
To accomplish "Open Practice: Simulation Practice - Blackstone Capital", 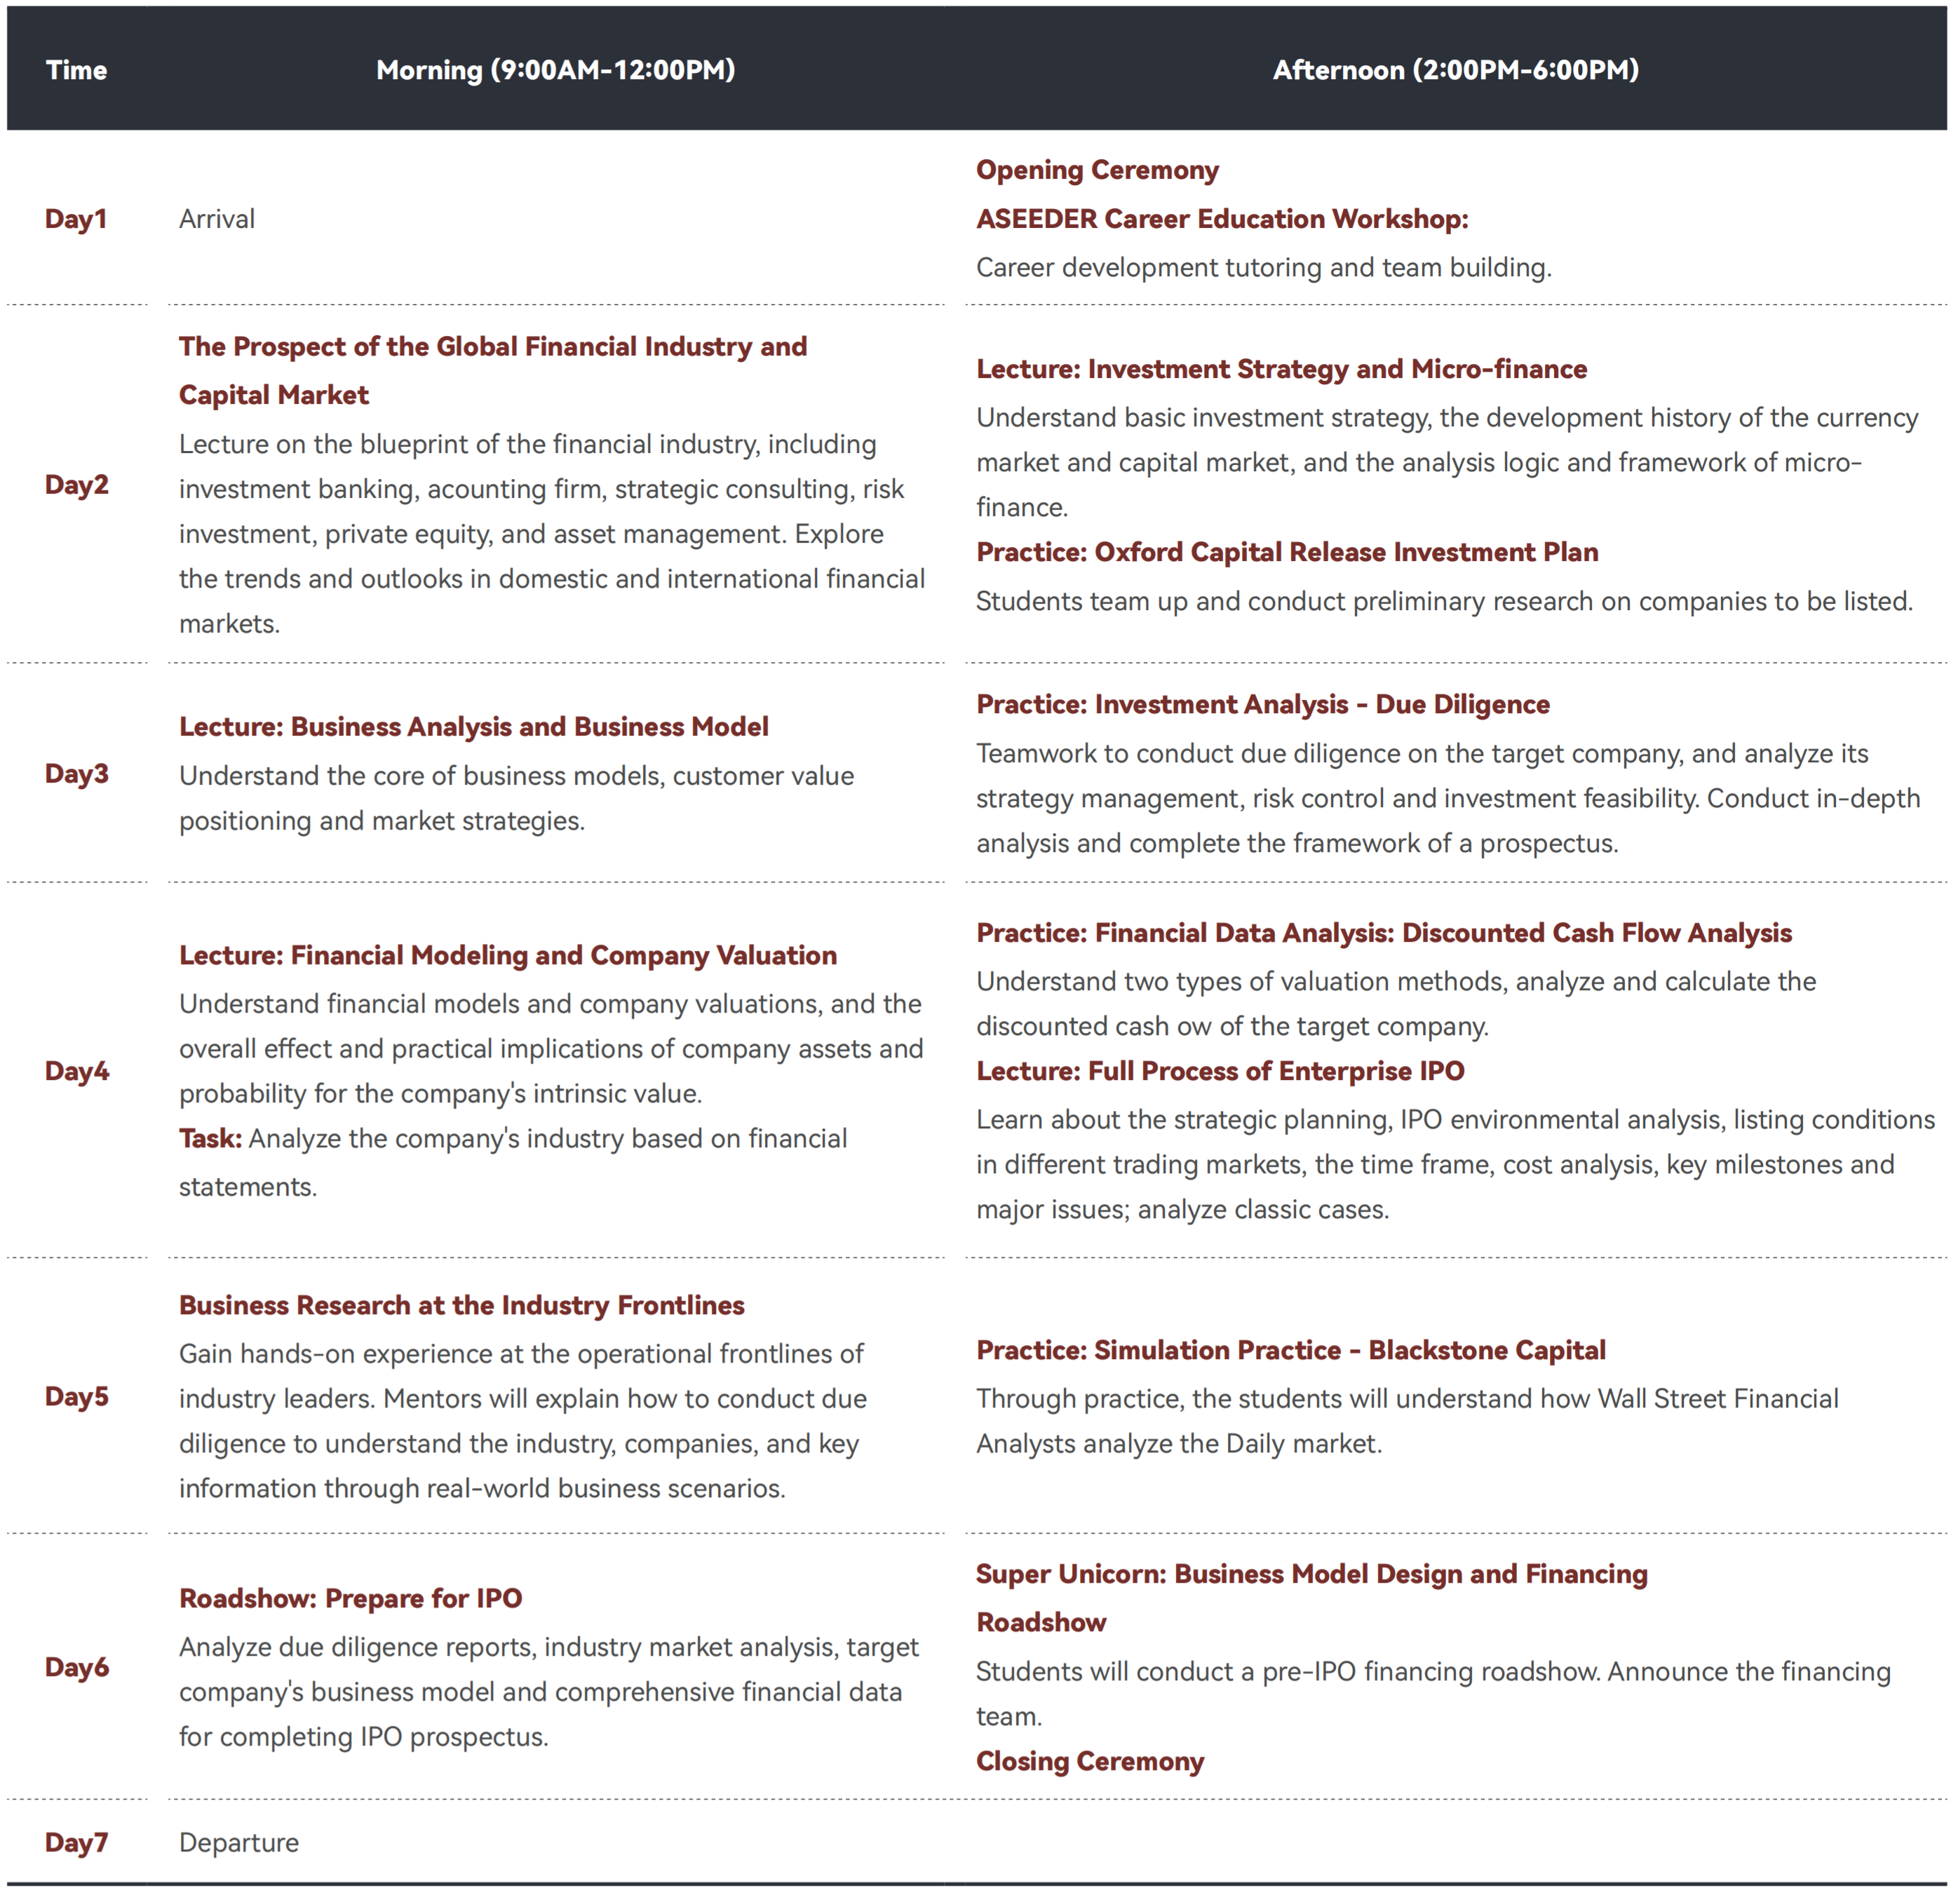I will click(1290, 1350).
